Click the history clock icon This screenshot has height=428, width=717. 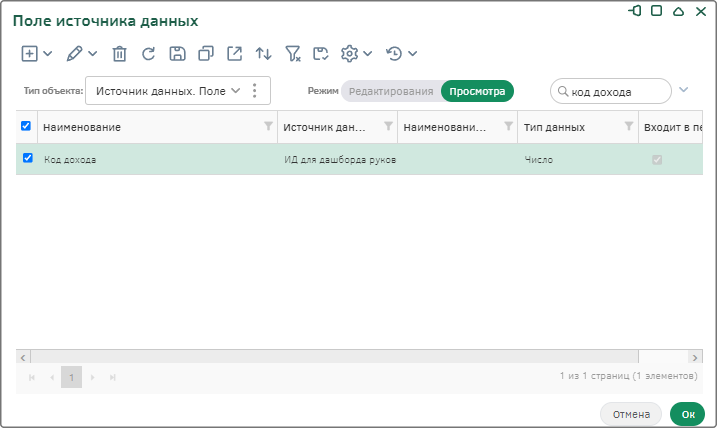[394, 54]
